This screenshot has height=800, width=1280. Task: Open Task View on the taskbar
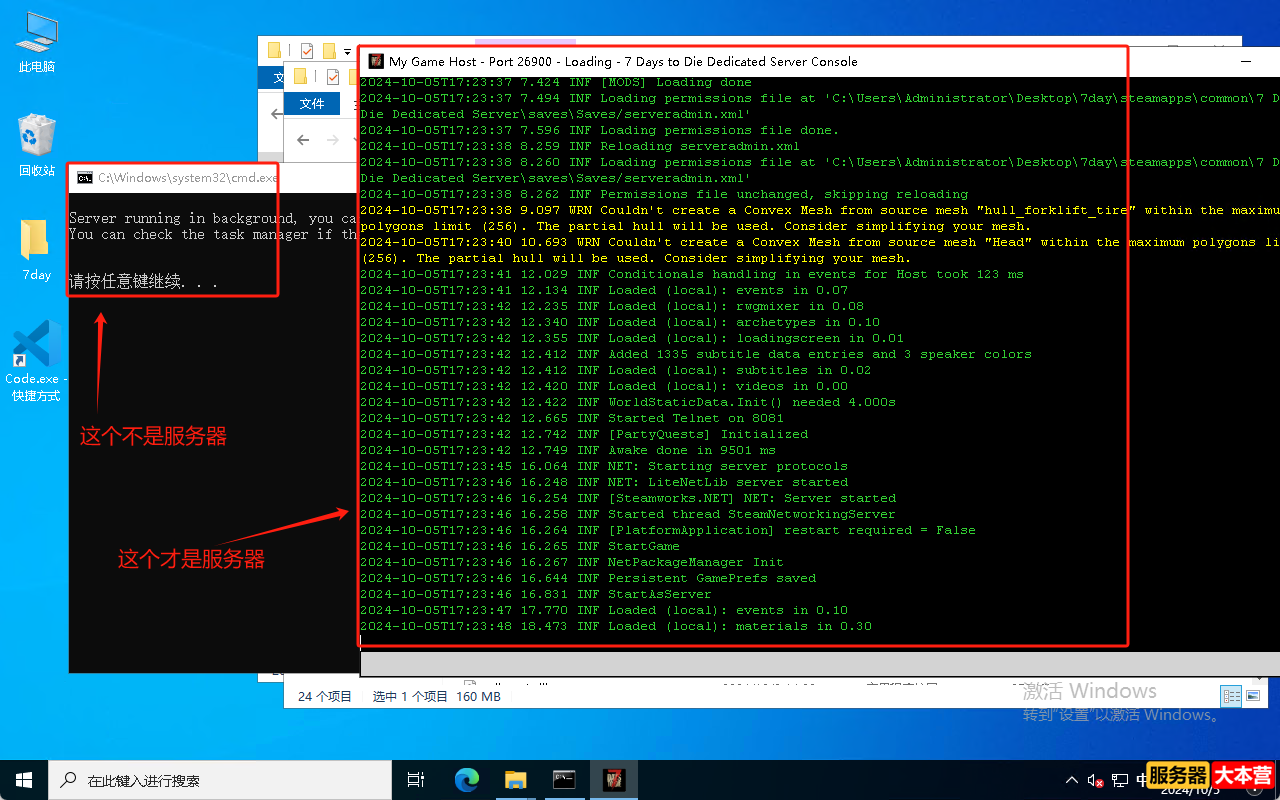click(416, 780)
